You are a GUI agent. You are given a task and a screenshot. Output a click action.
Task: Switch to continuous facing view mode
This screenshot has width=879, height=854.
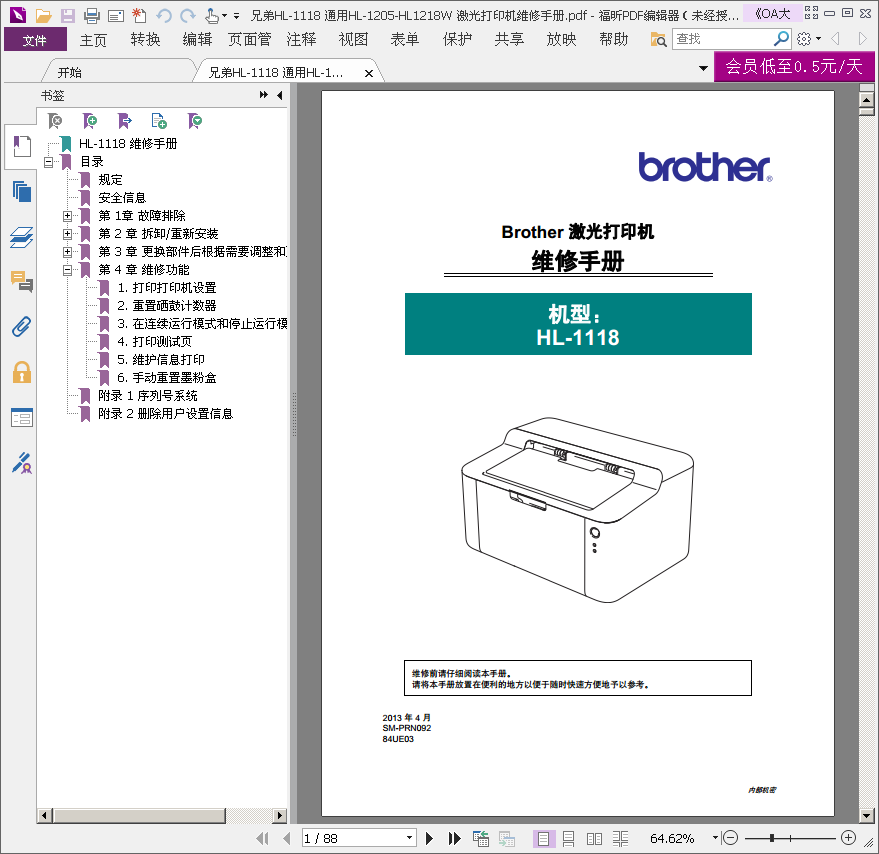620,838
